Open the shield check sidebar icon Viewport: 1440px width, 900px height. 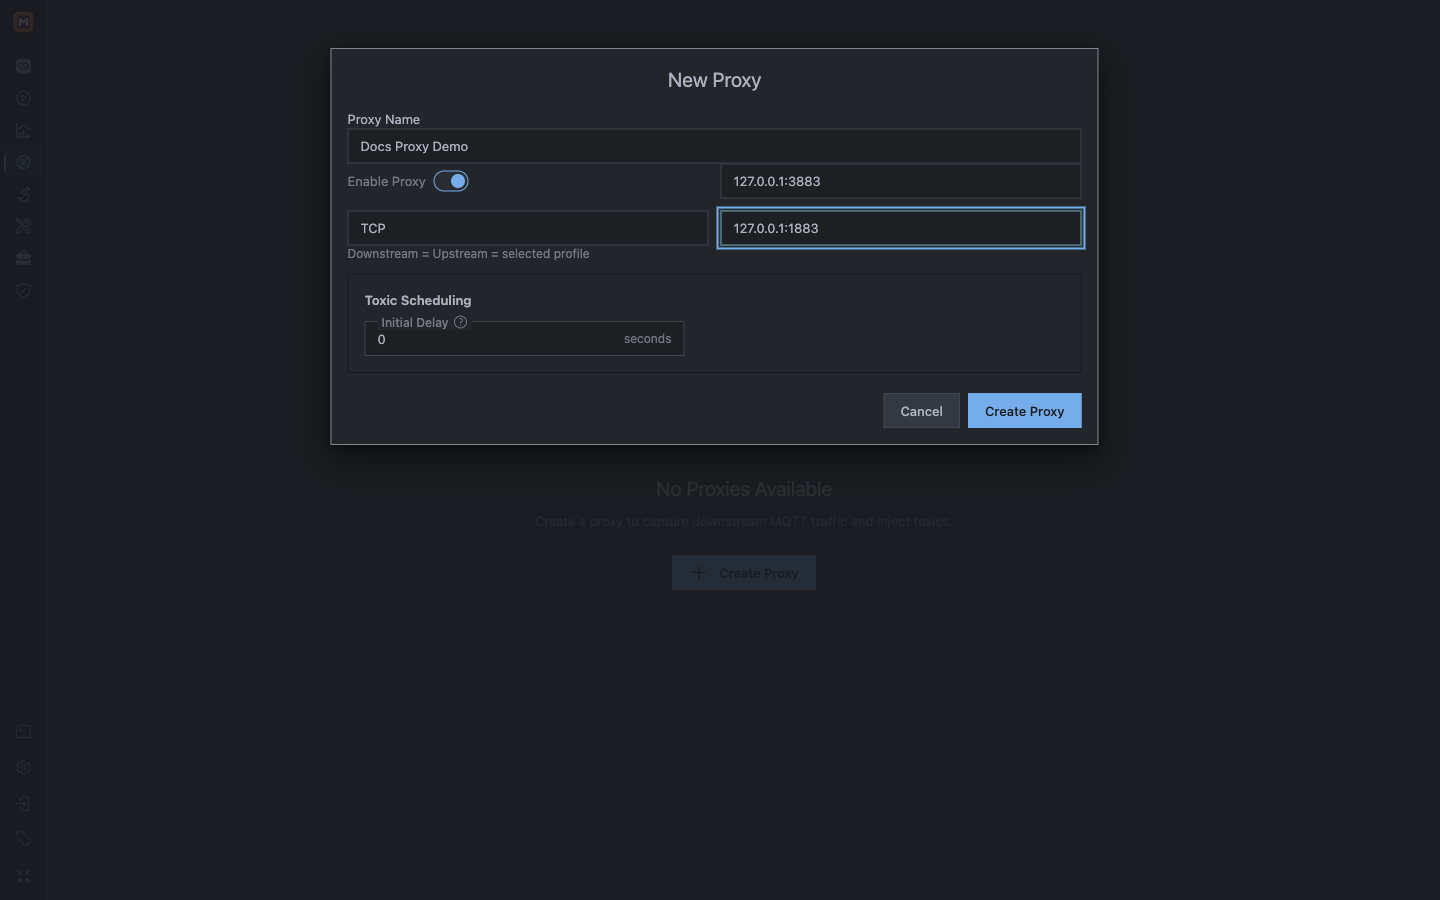pyautogui.click(x=24, y=290)
